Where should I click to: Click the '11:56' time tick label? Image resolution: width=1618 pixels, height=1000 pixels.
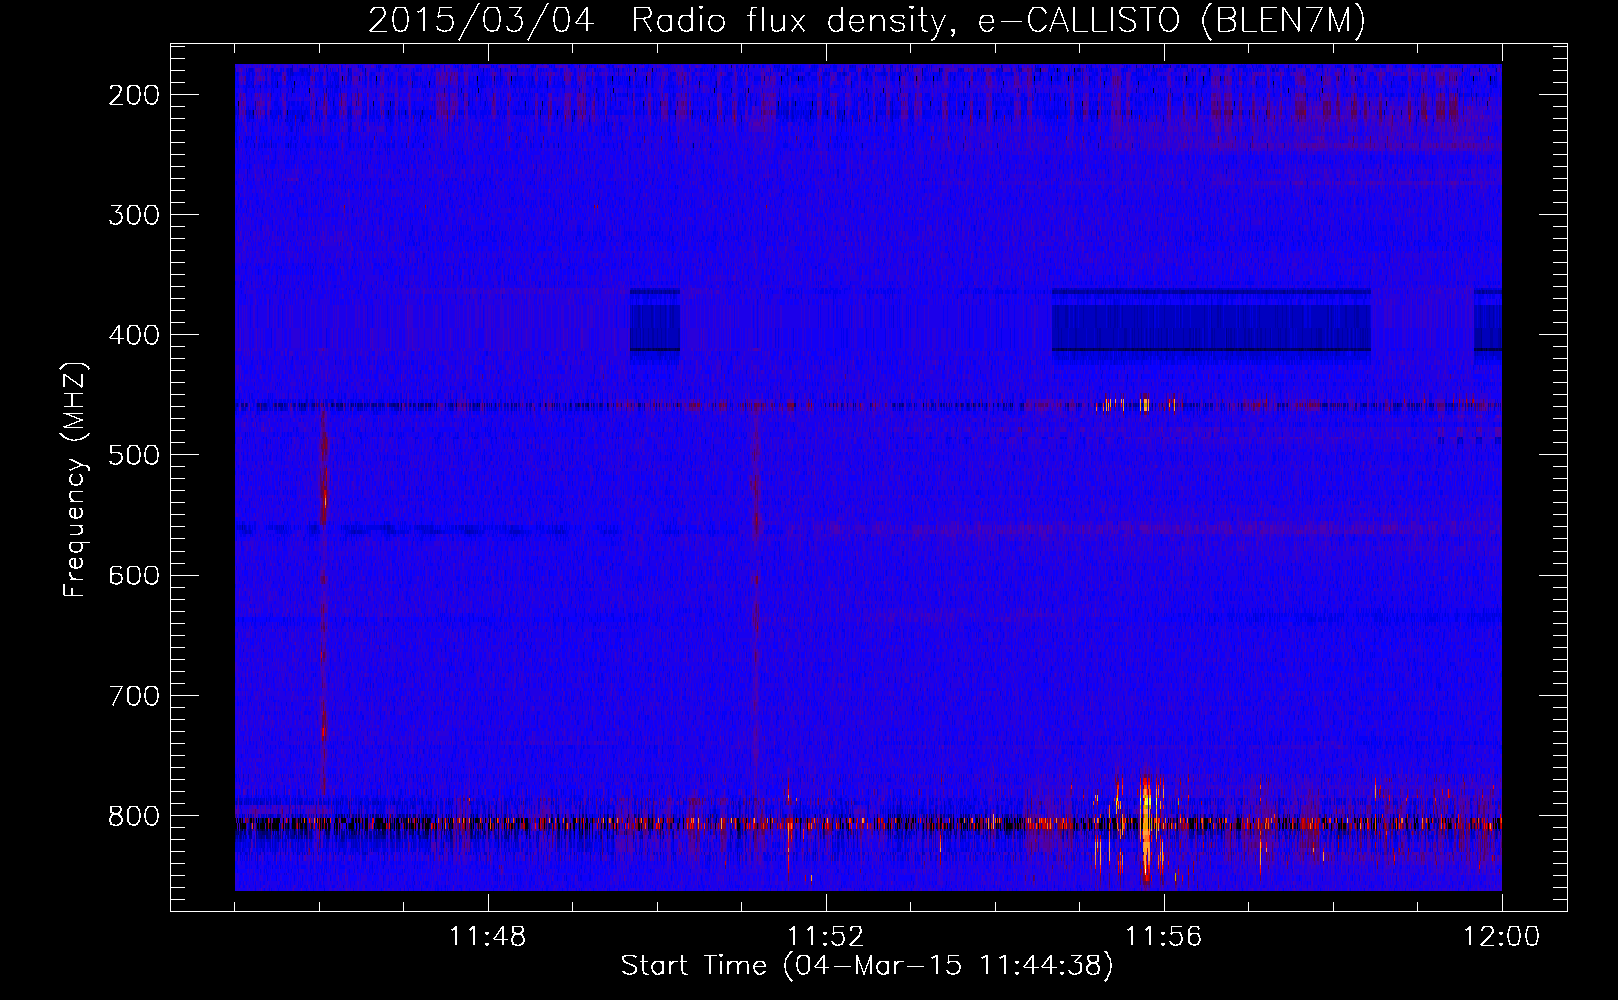[x=1163, y=937]
